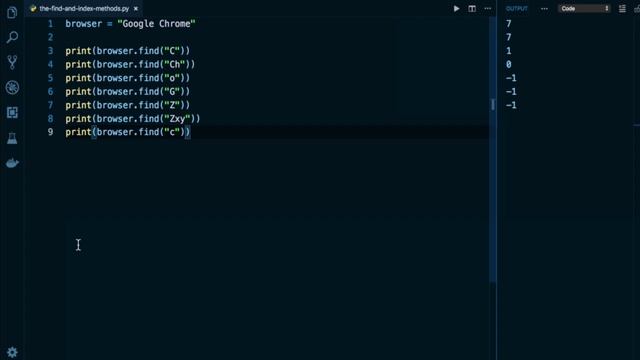Open the Extensions sidebar icon

pyautogui.click(x=12, y=112)
